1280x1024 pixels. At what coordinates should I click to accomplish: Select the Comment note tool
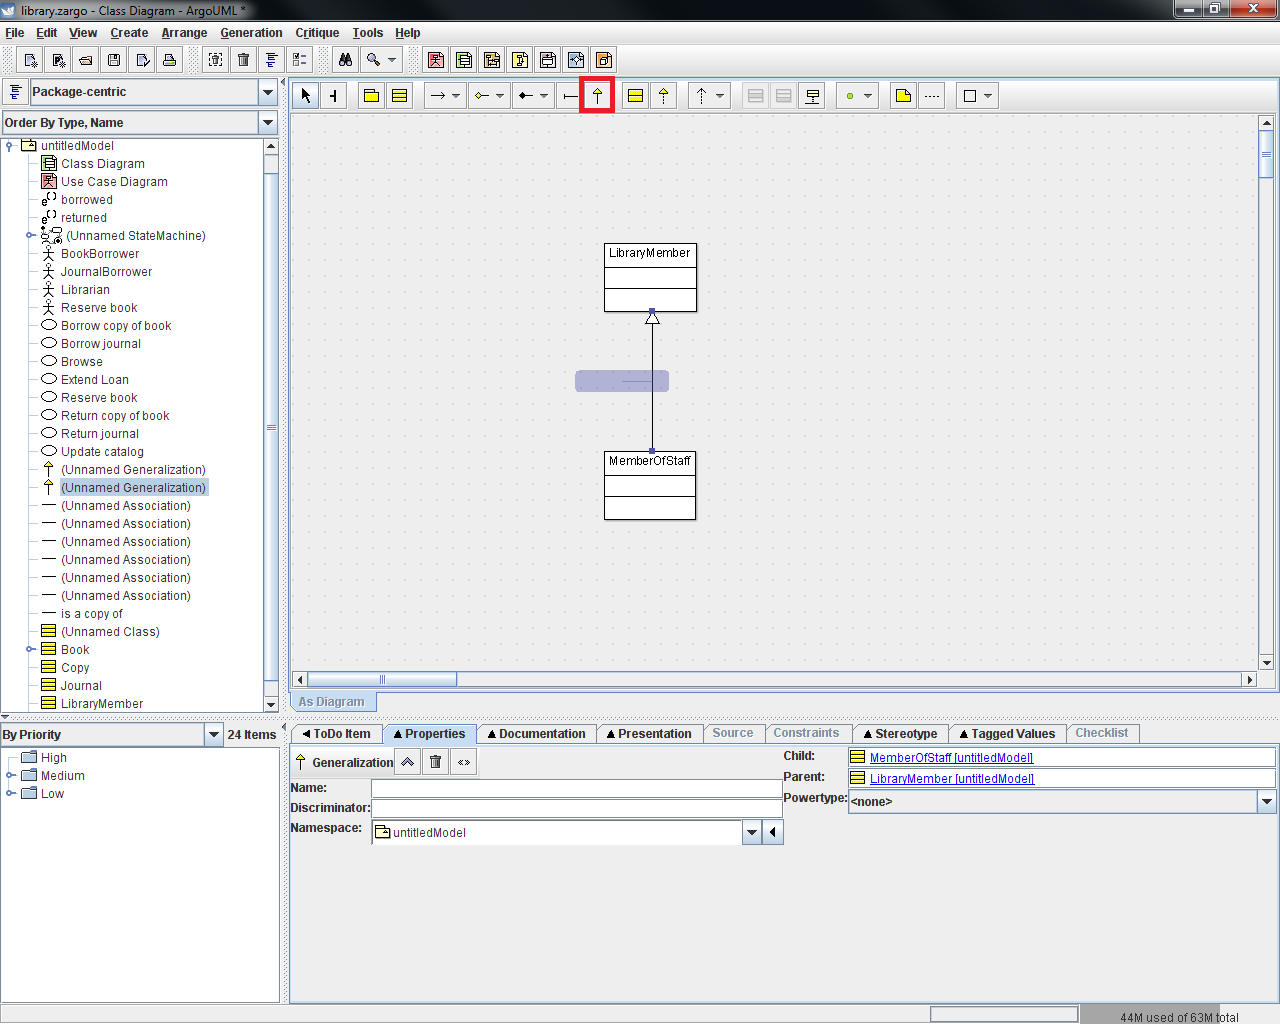click(x=903, y=96)
